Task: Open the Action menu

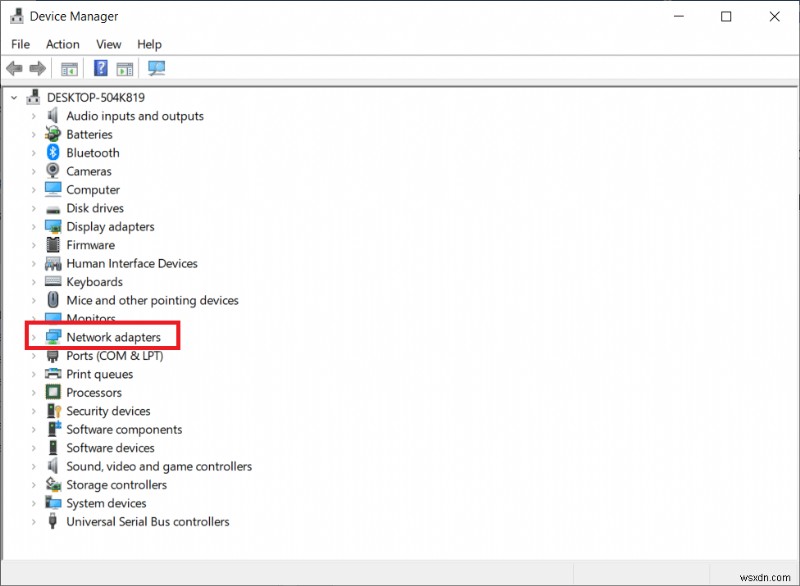Action: pyautogui.click(x=62, y=44)
